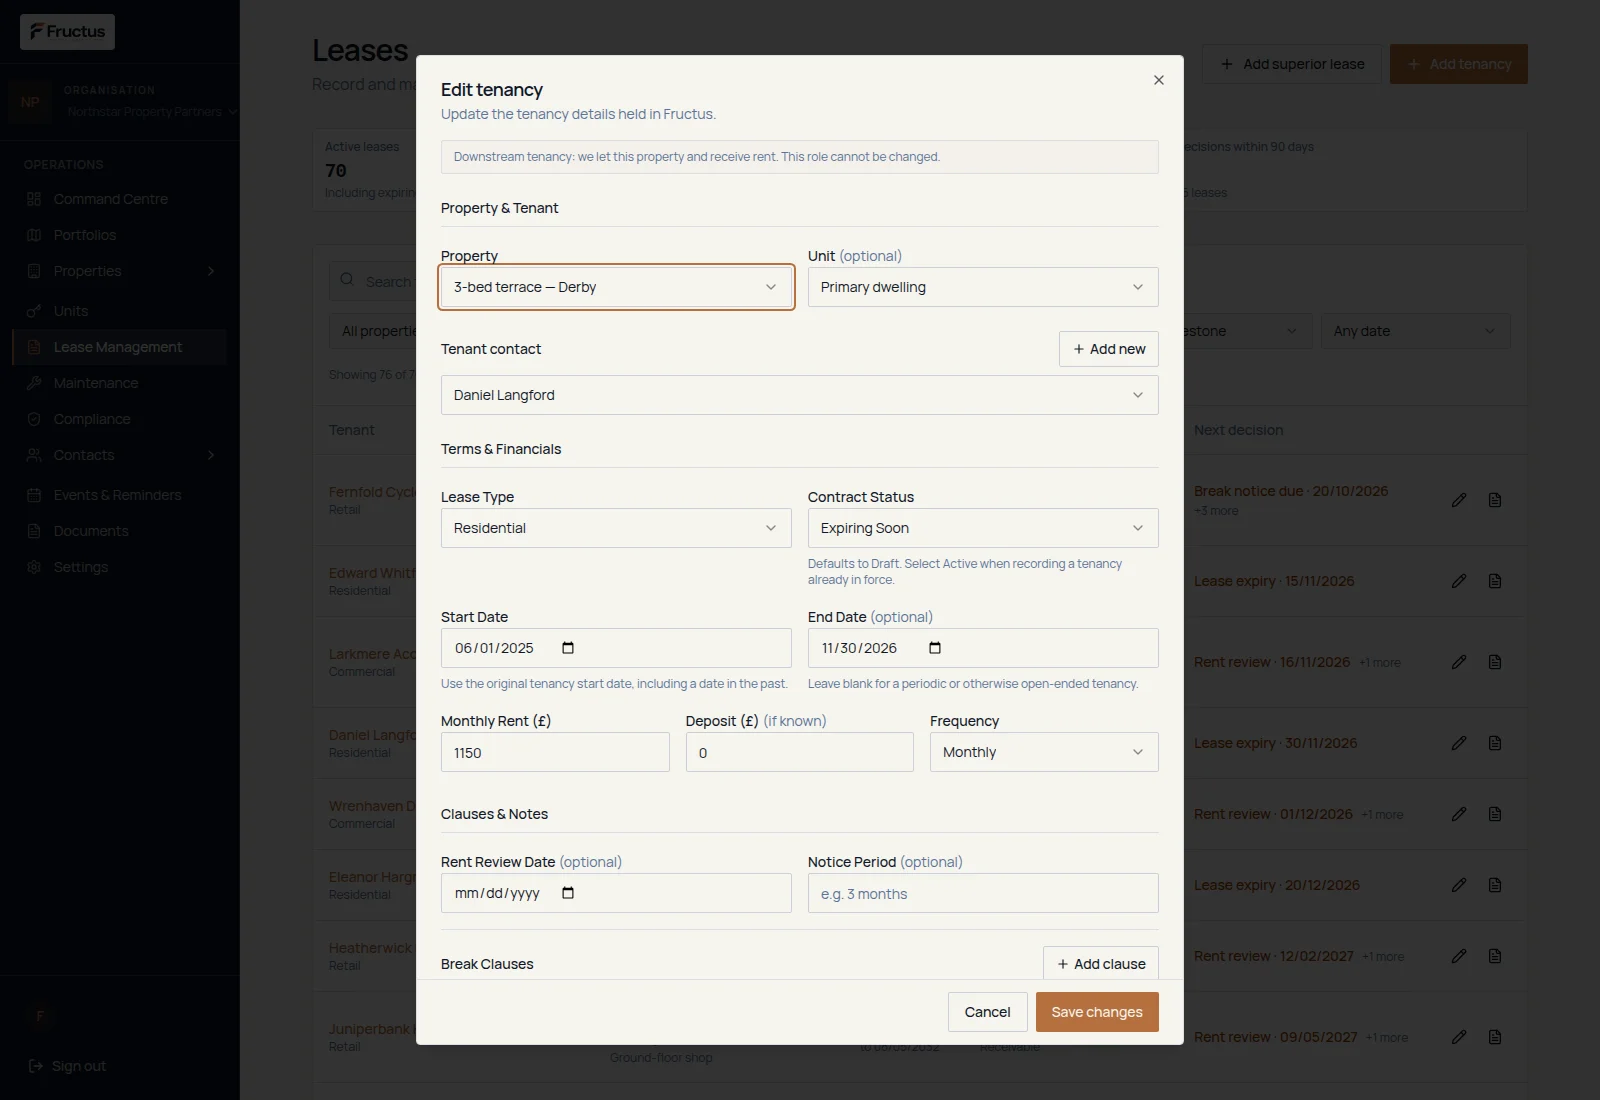Expand the Contacts submenu chevron
Screen dimensions: 1600x1100
click(211, 455)
